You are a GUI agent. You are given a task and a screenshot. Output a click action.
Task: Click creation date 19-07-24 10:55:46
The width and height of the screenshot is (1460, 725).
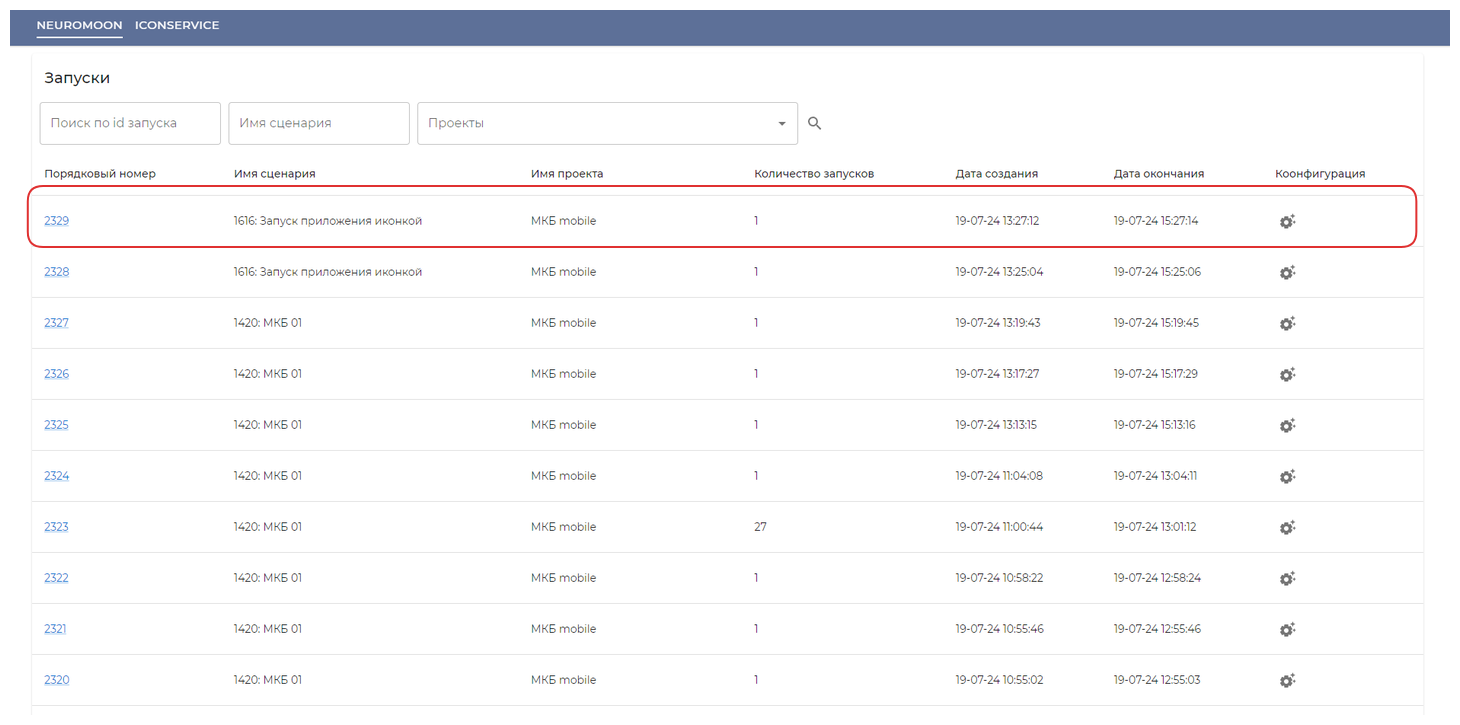pos(999,629)
